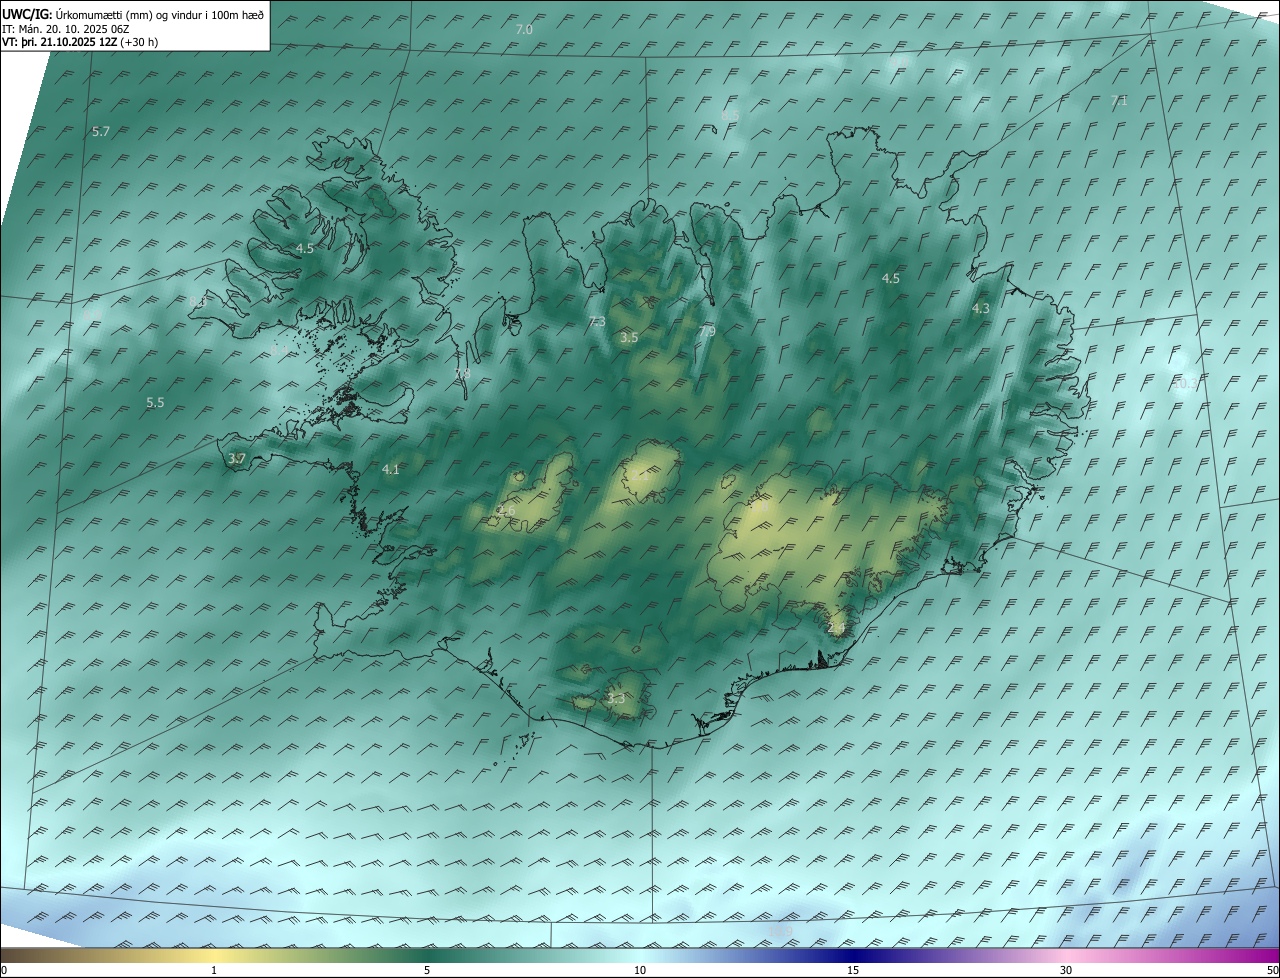Click the 4.5 label over the Westfjords
The height and width of the screenshot is (978, 1280).
point(305,249)
